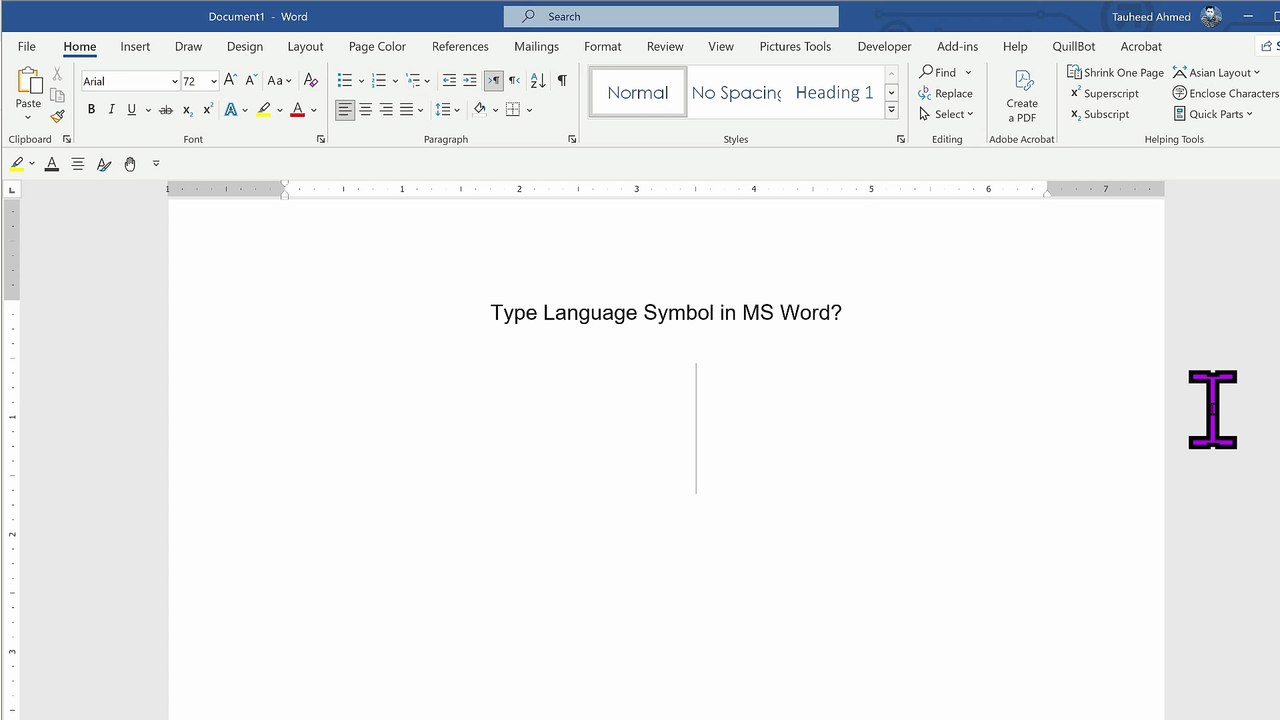This screenshot has width=1280, height=720.
Task: Toggle the Font group superscript button
Action: point(207,109)
